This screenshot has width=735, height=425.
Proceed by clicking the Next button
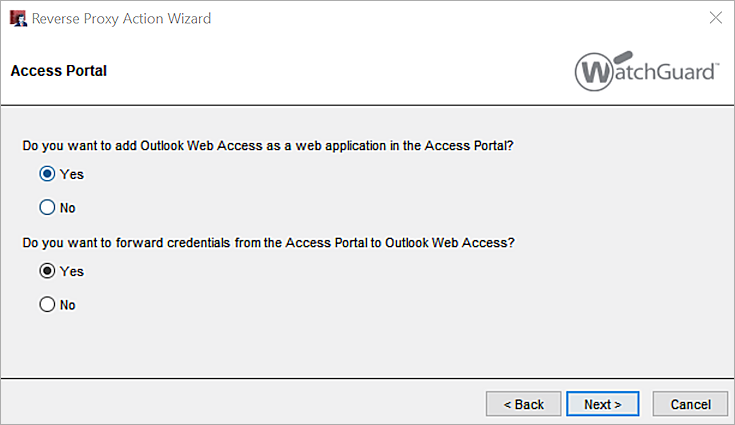coord(603,404)
